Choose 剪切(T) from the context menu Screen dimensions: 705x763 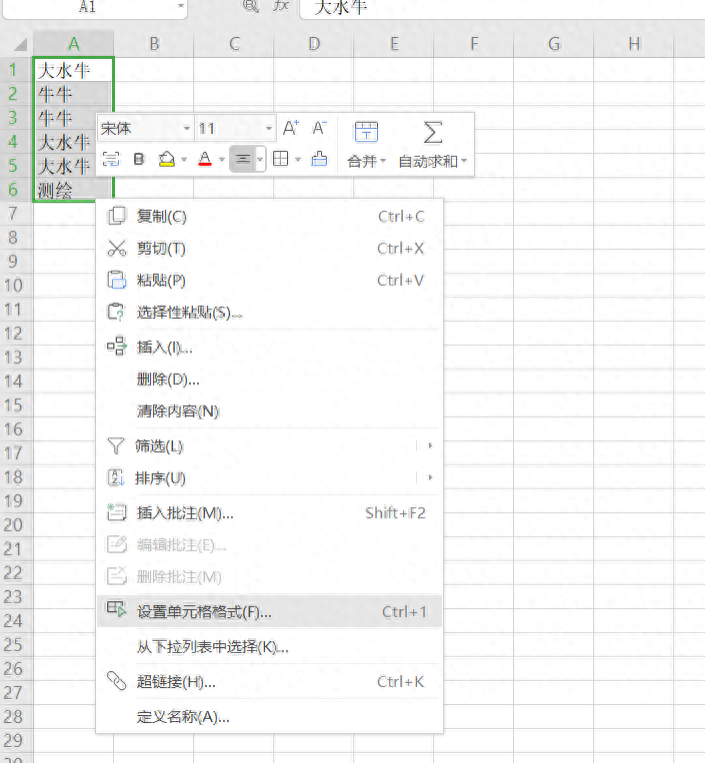coord(270,249)
